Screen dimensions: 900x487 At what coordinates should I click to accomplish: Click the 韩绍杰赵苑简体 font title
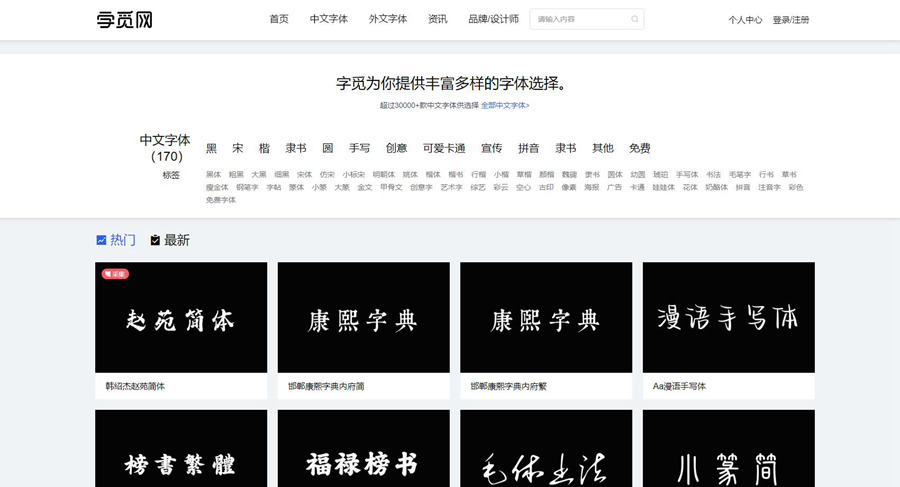coord(135,386)
